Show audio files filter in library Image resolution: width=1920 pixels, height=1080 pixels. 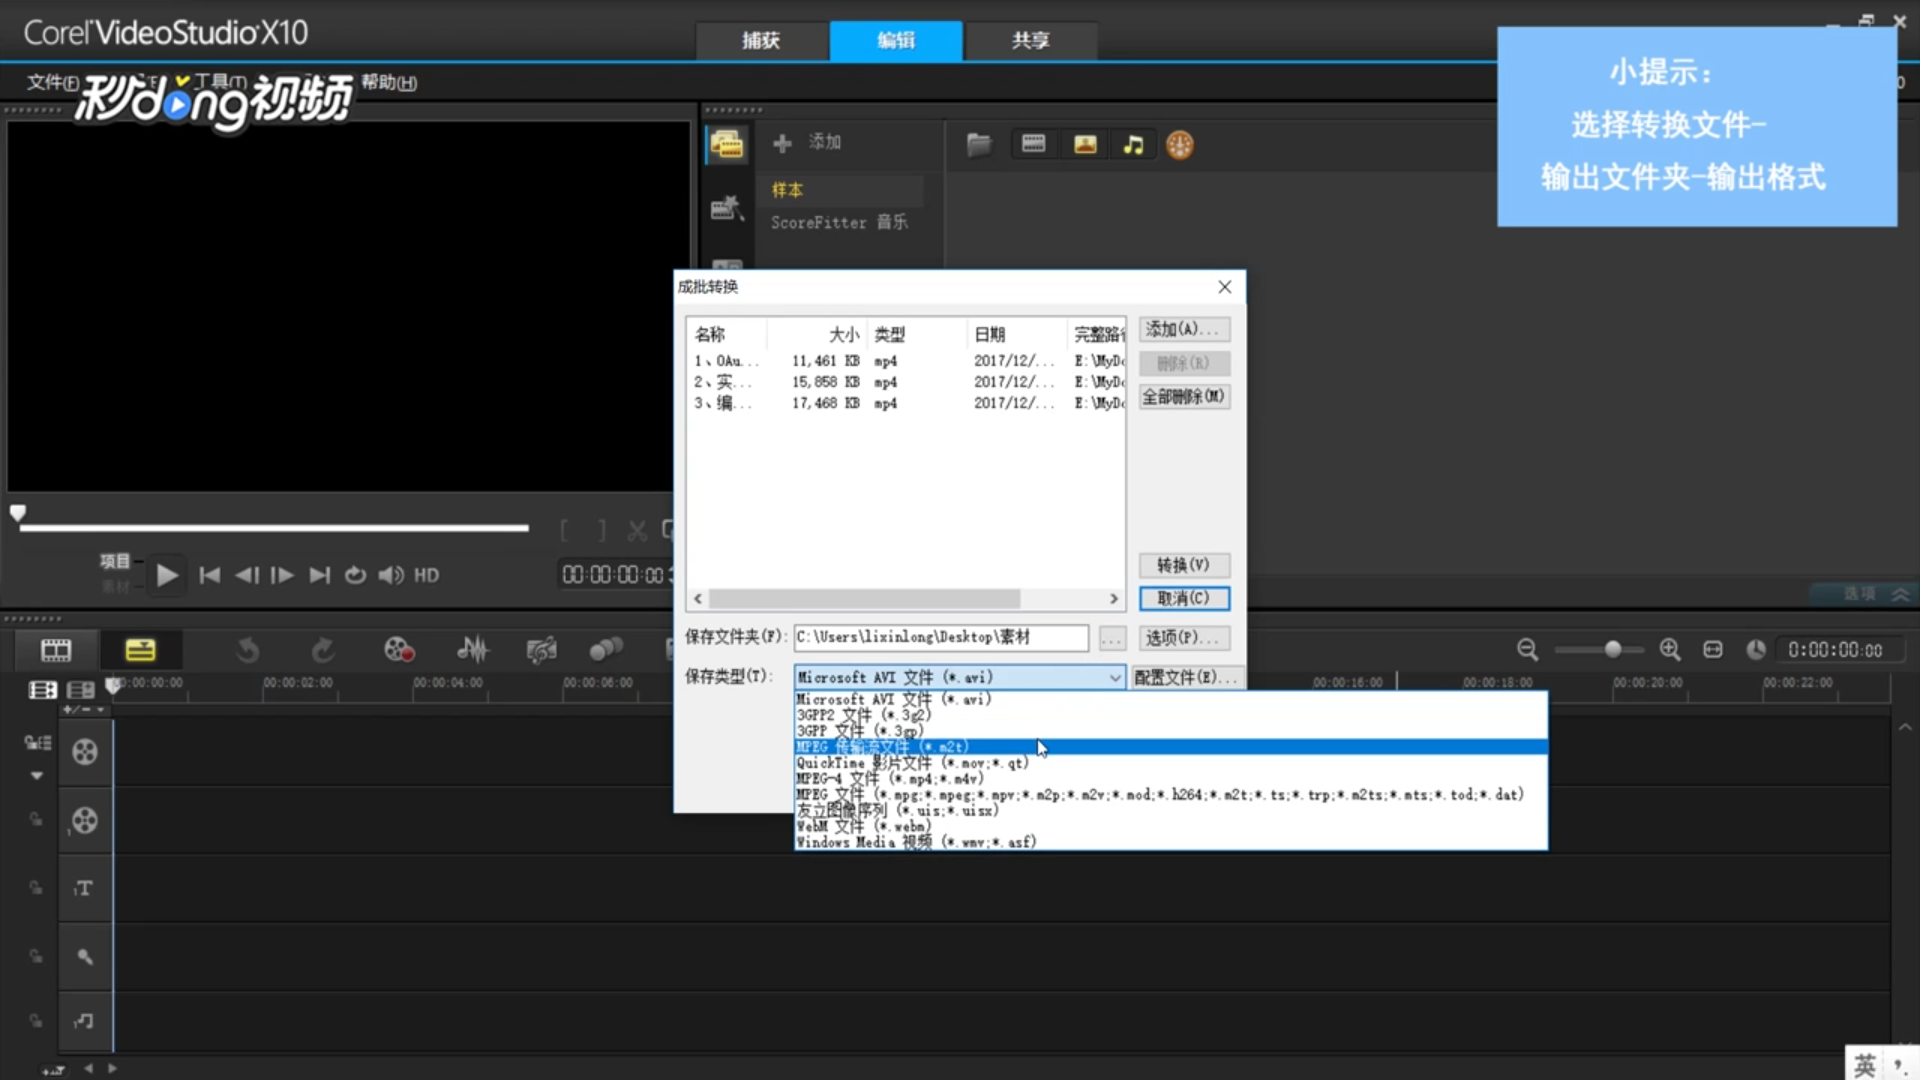[1133, 145]
